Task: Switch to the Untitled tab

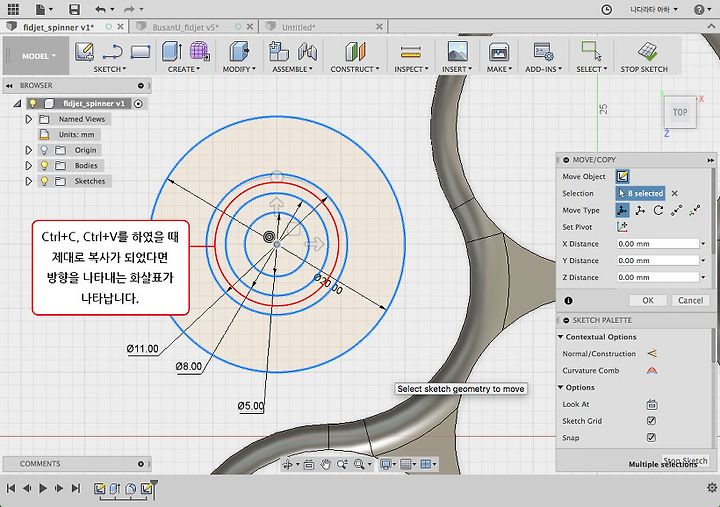Action: [x=298, y=27]
